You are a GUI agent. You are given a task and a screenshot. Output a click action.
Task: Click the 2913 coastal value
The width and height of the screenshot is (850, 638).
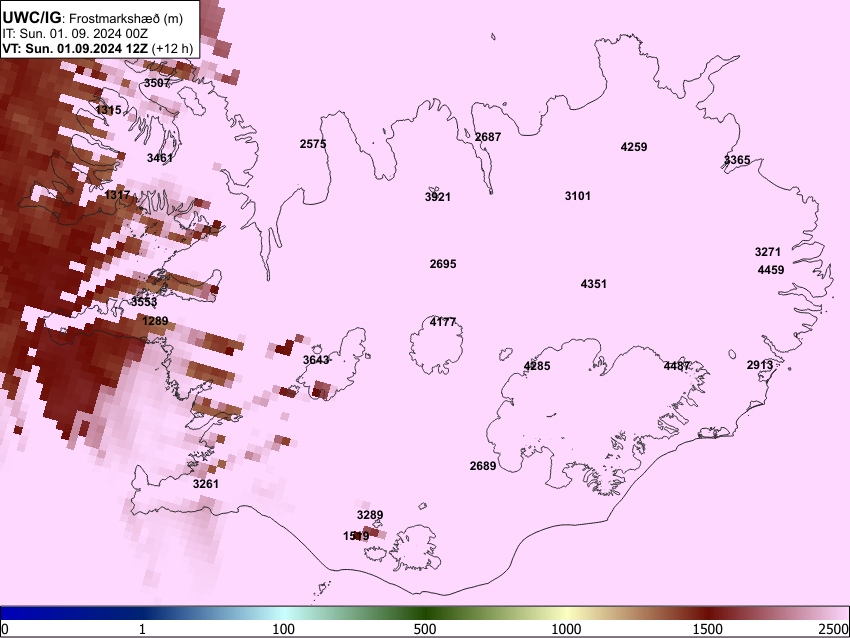[760, 365]
